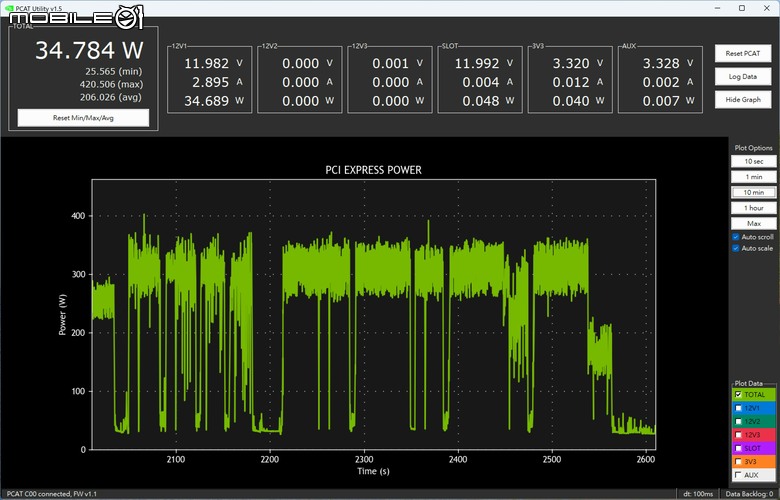Click the Data Backlog status entry
780x500 pixels.
750,494
